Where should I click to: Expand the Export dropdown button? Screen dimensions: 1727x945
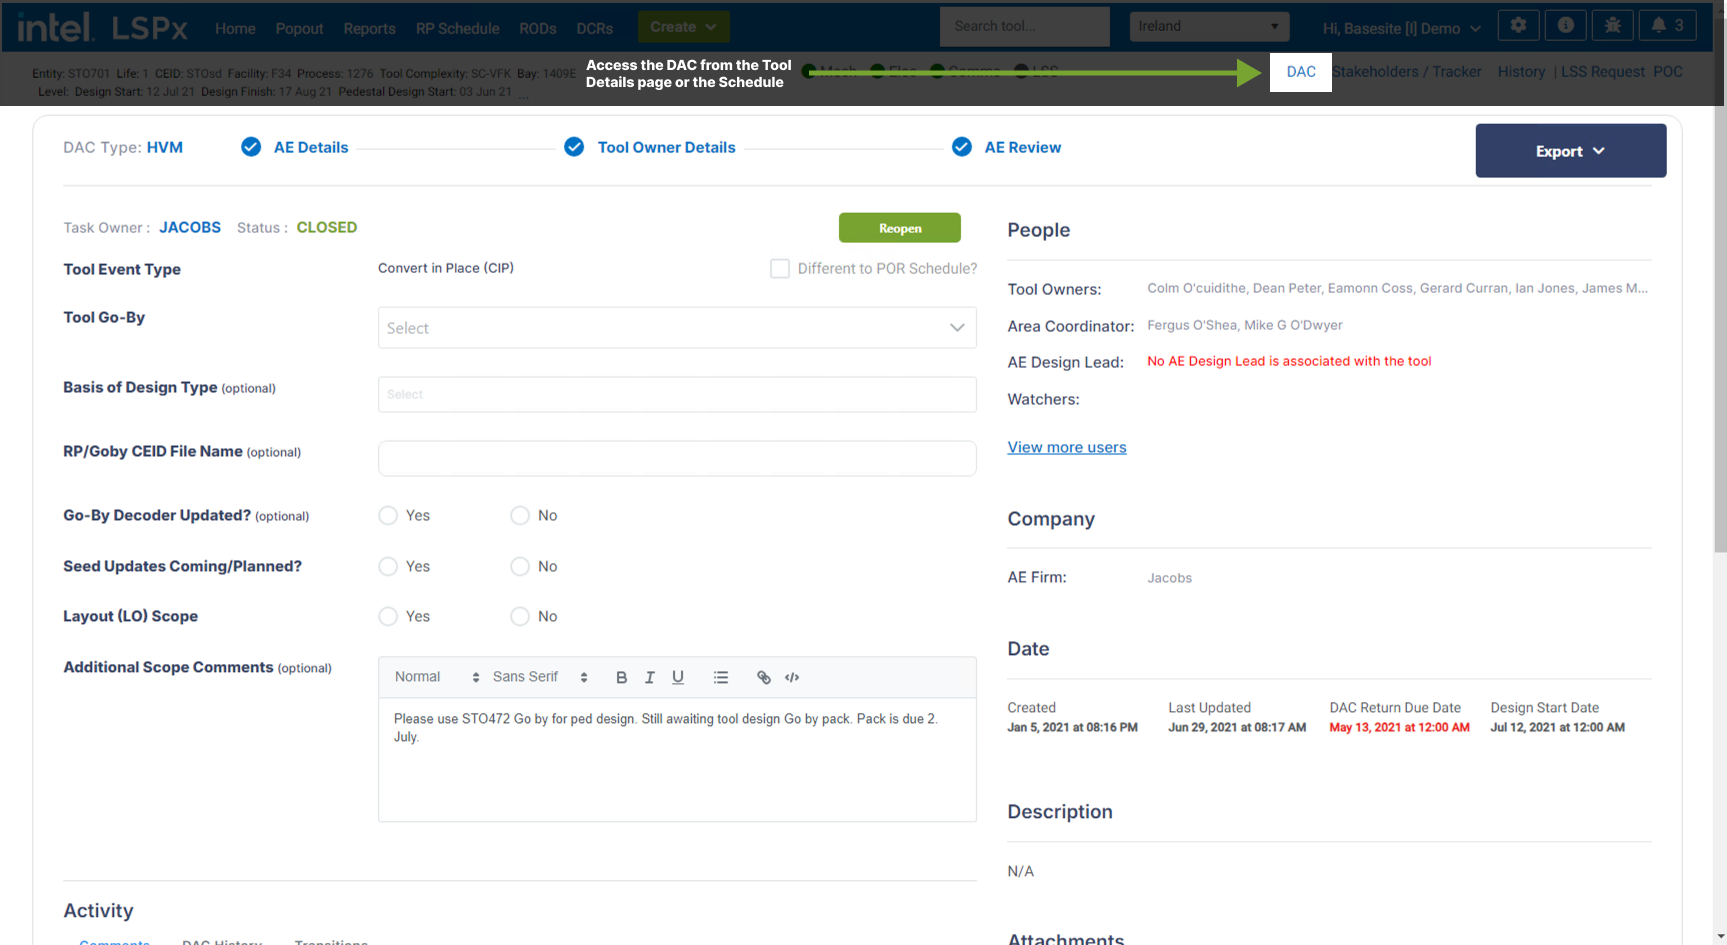[1570, 151]
